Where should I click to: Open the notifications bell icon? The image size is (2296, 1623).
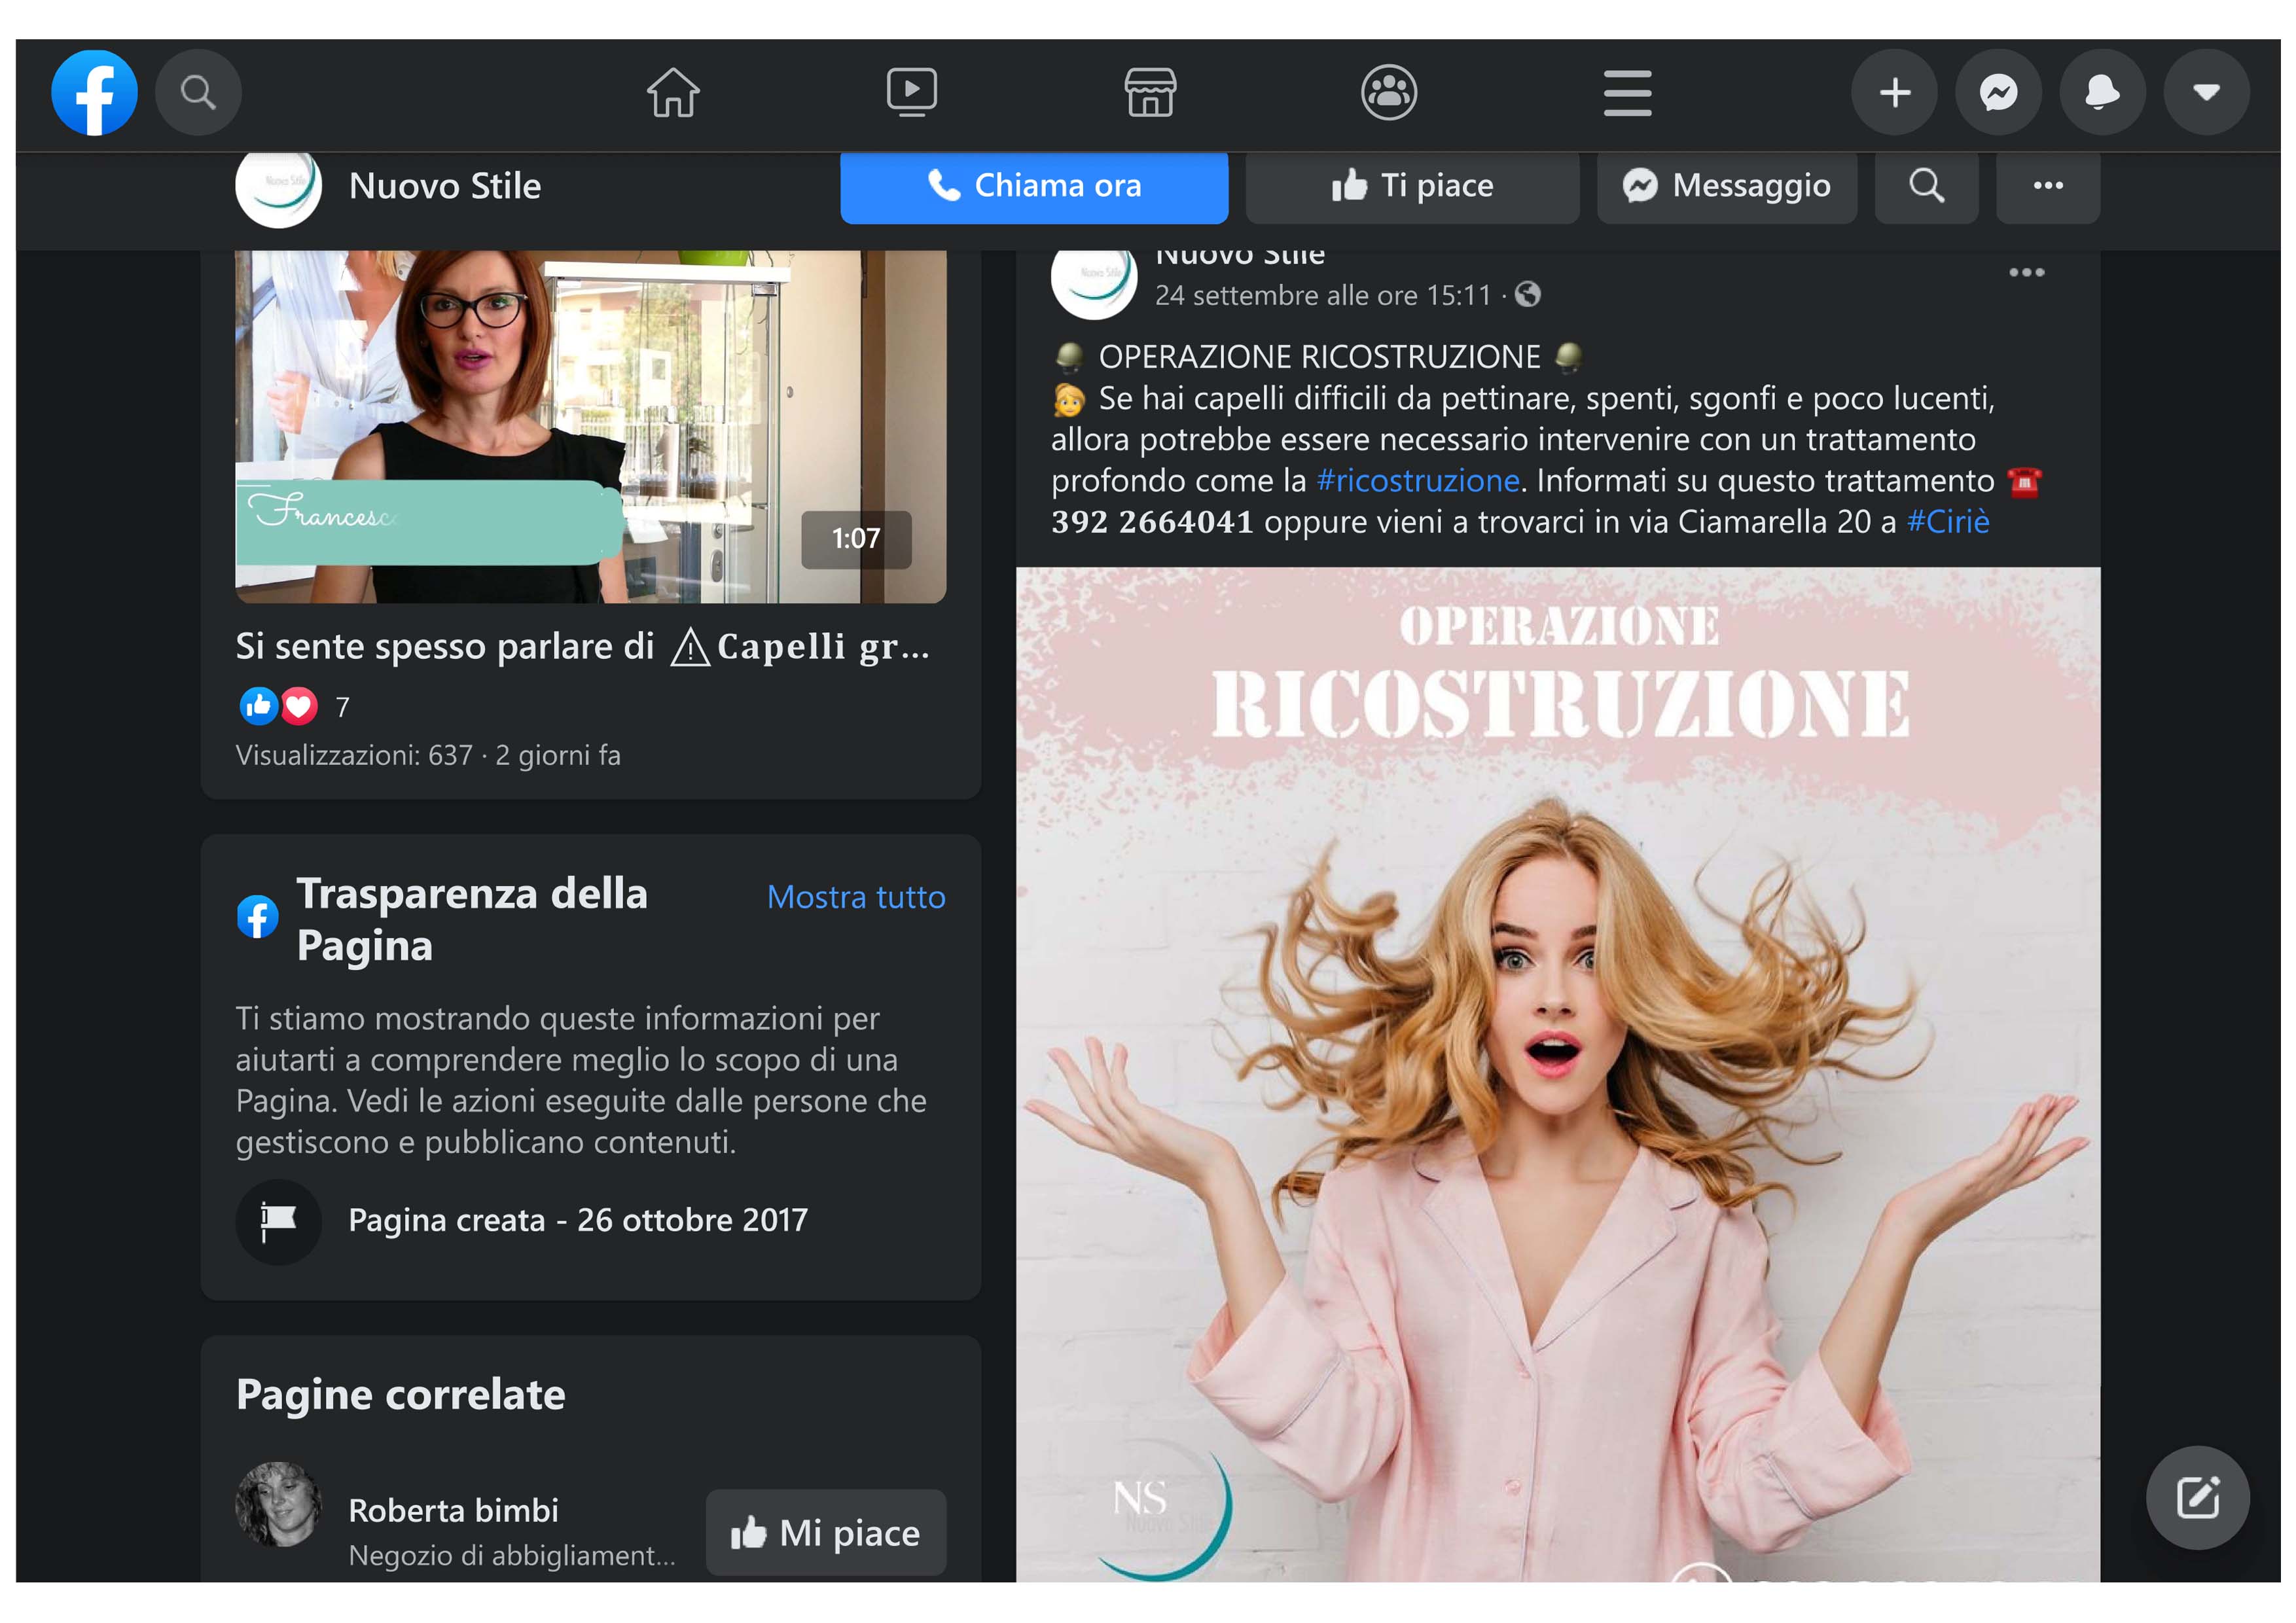point(2102,93)
